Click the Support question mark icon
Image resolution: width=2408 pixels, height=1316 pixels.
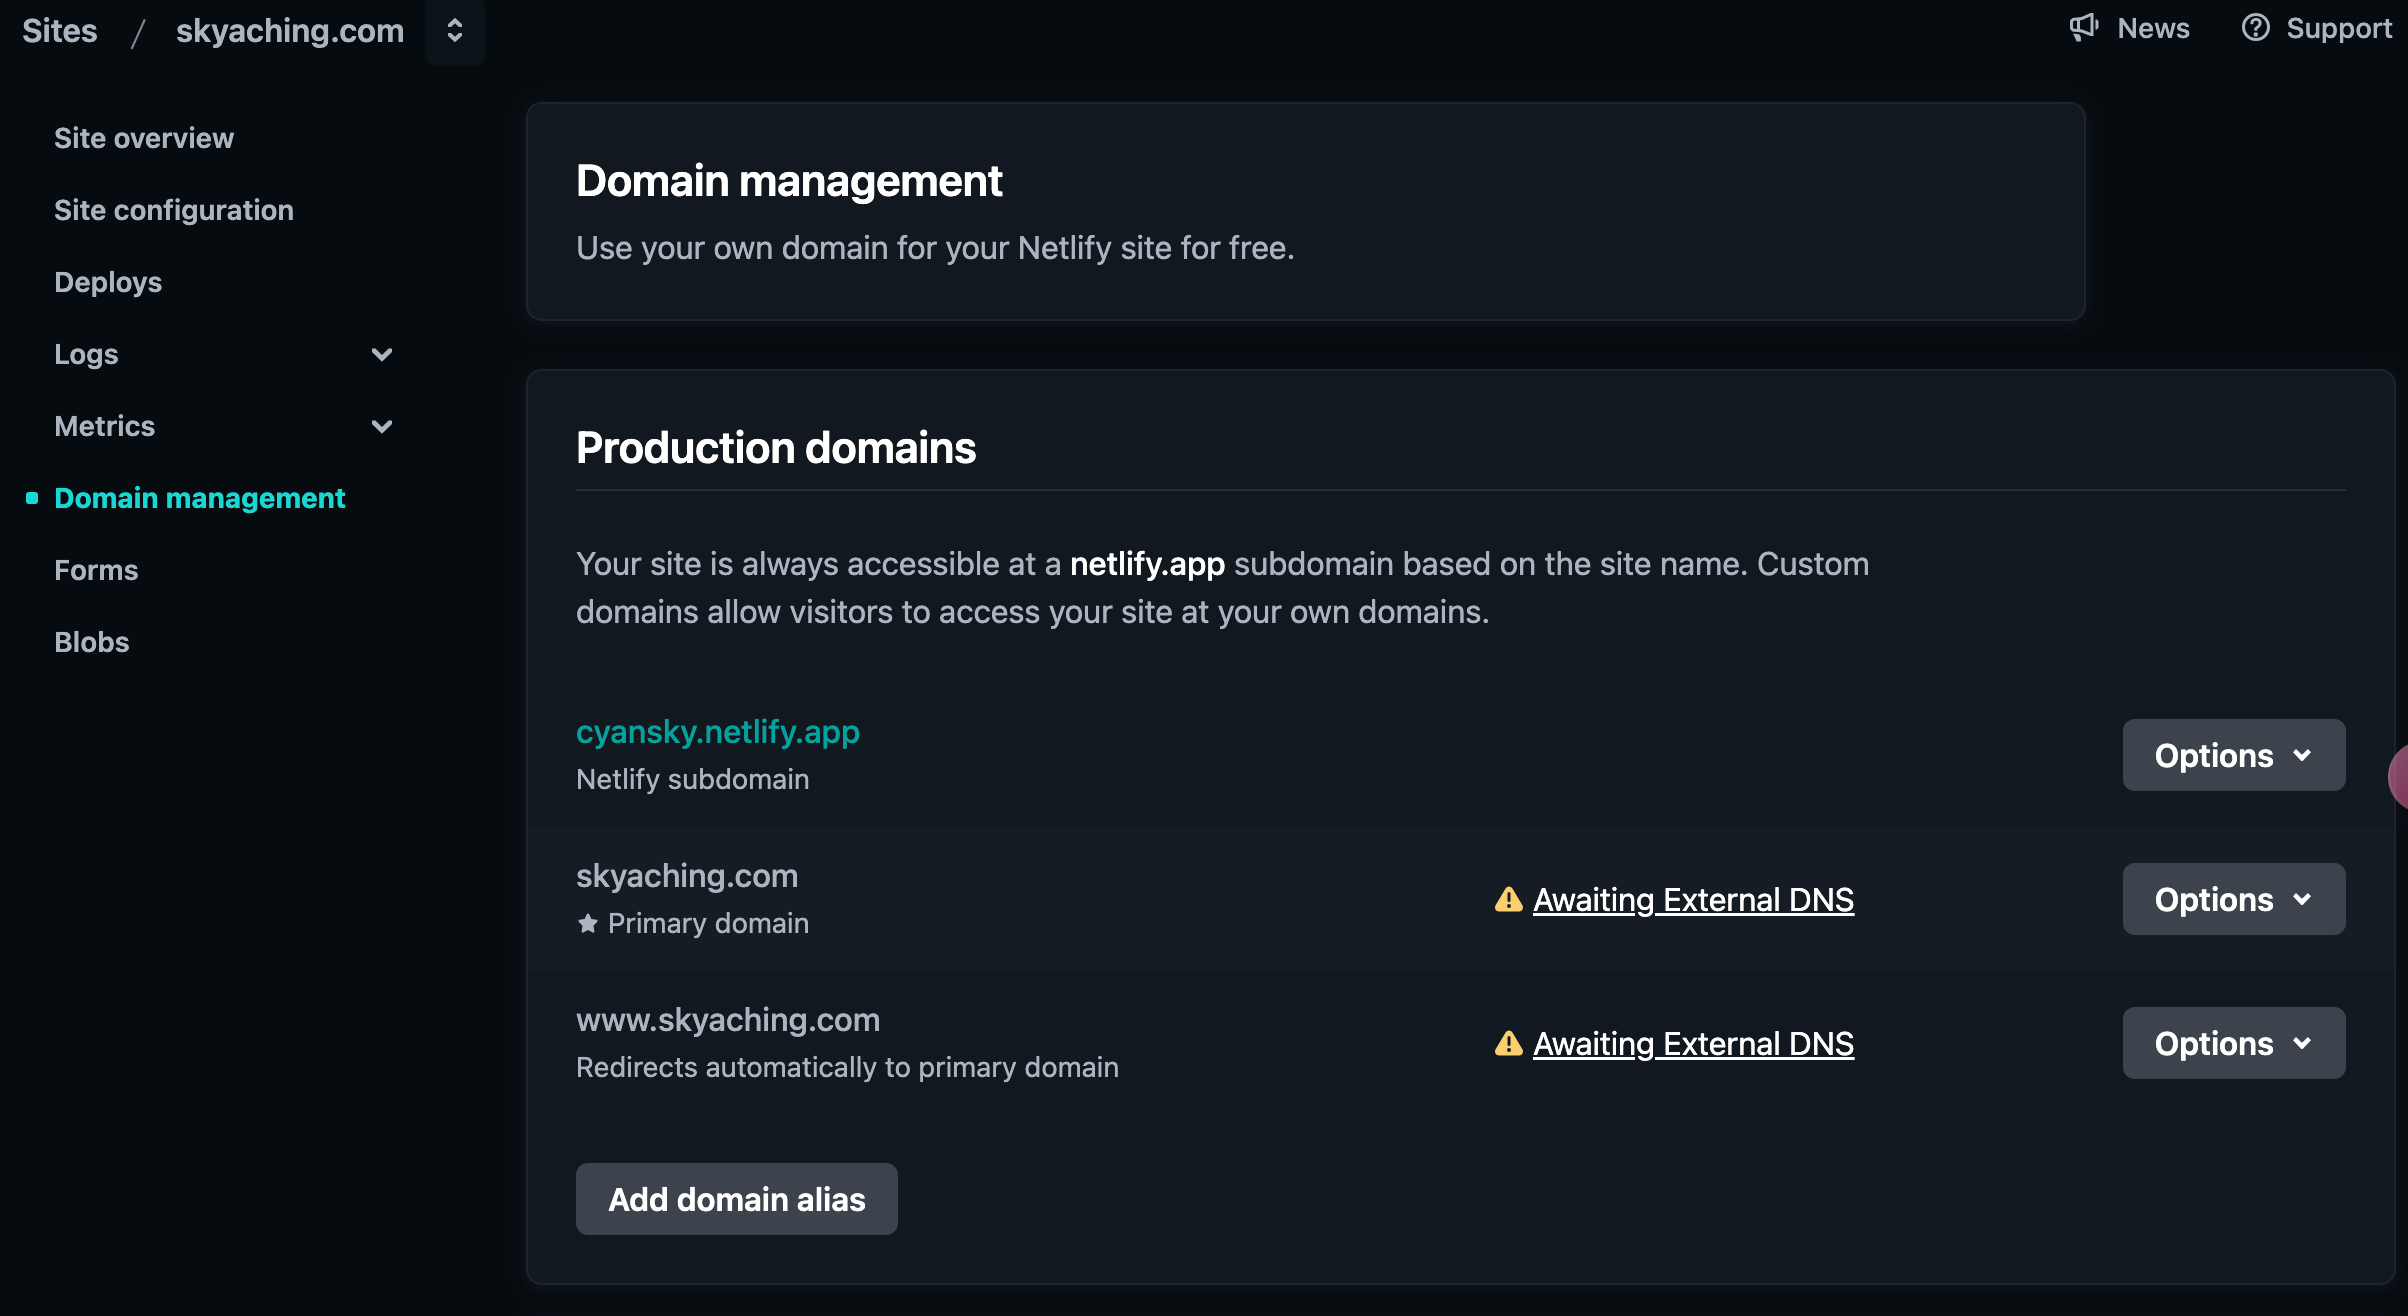(x=2255, y=27)
